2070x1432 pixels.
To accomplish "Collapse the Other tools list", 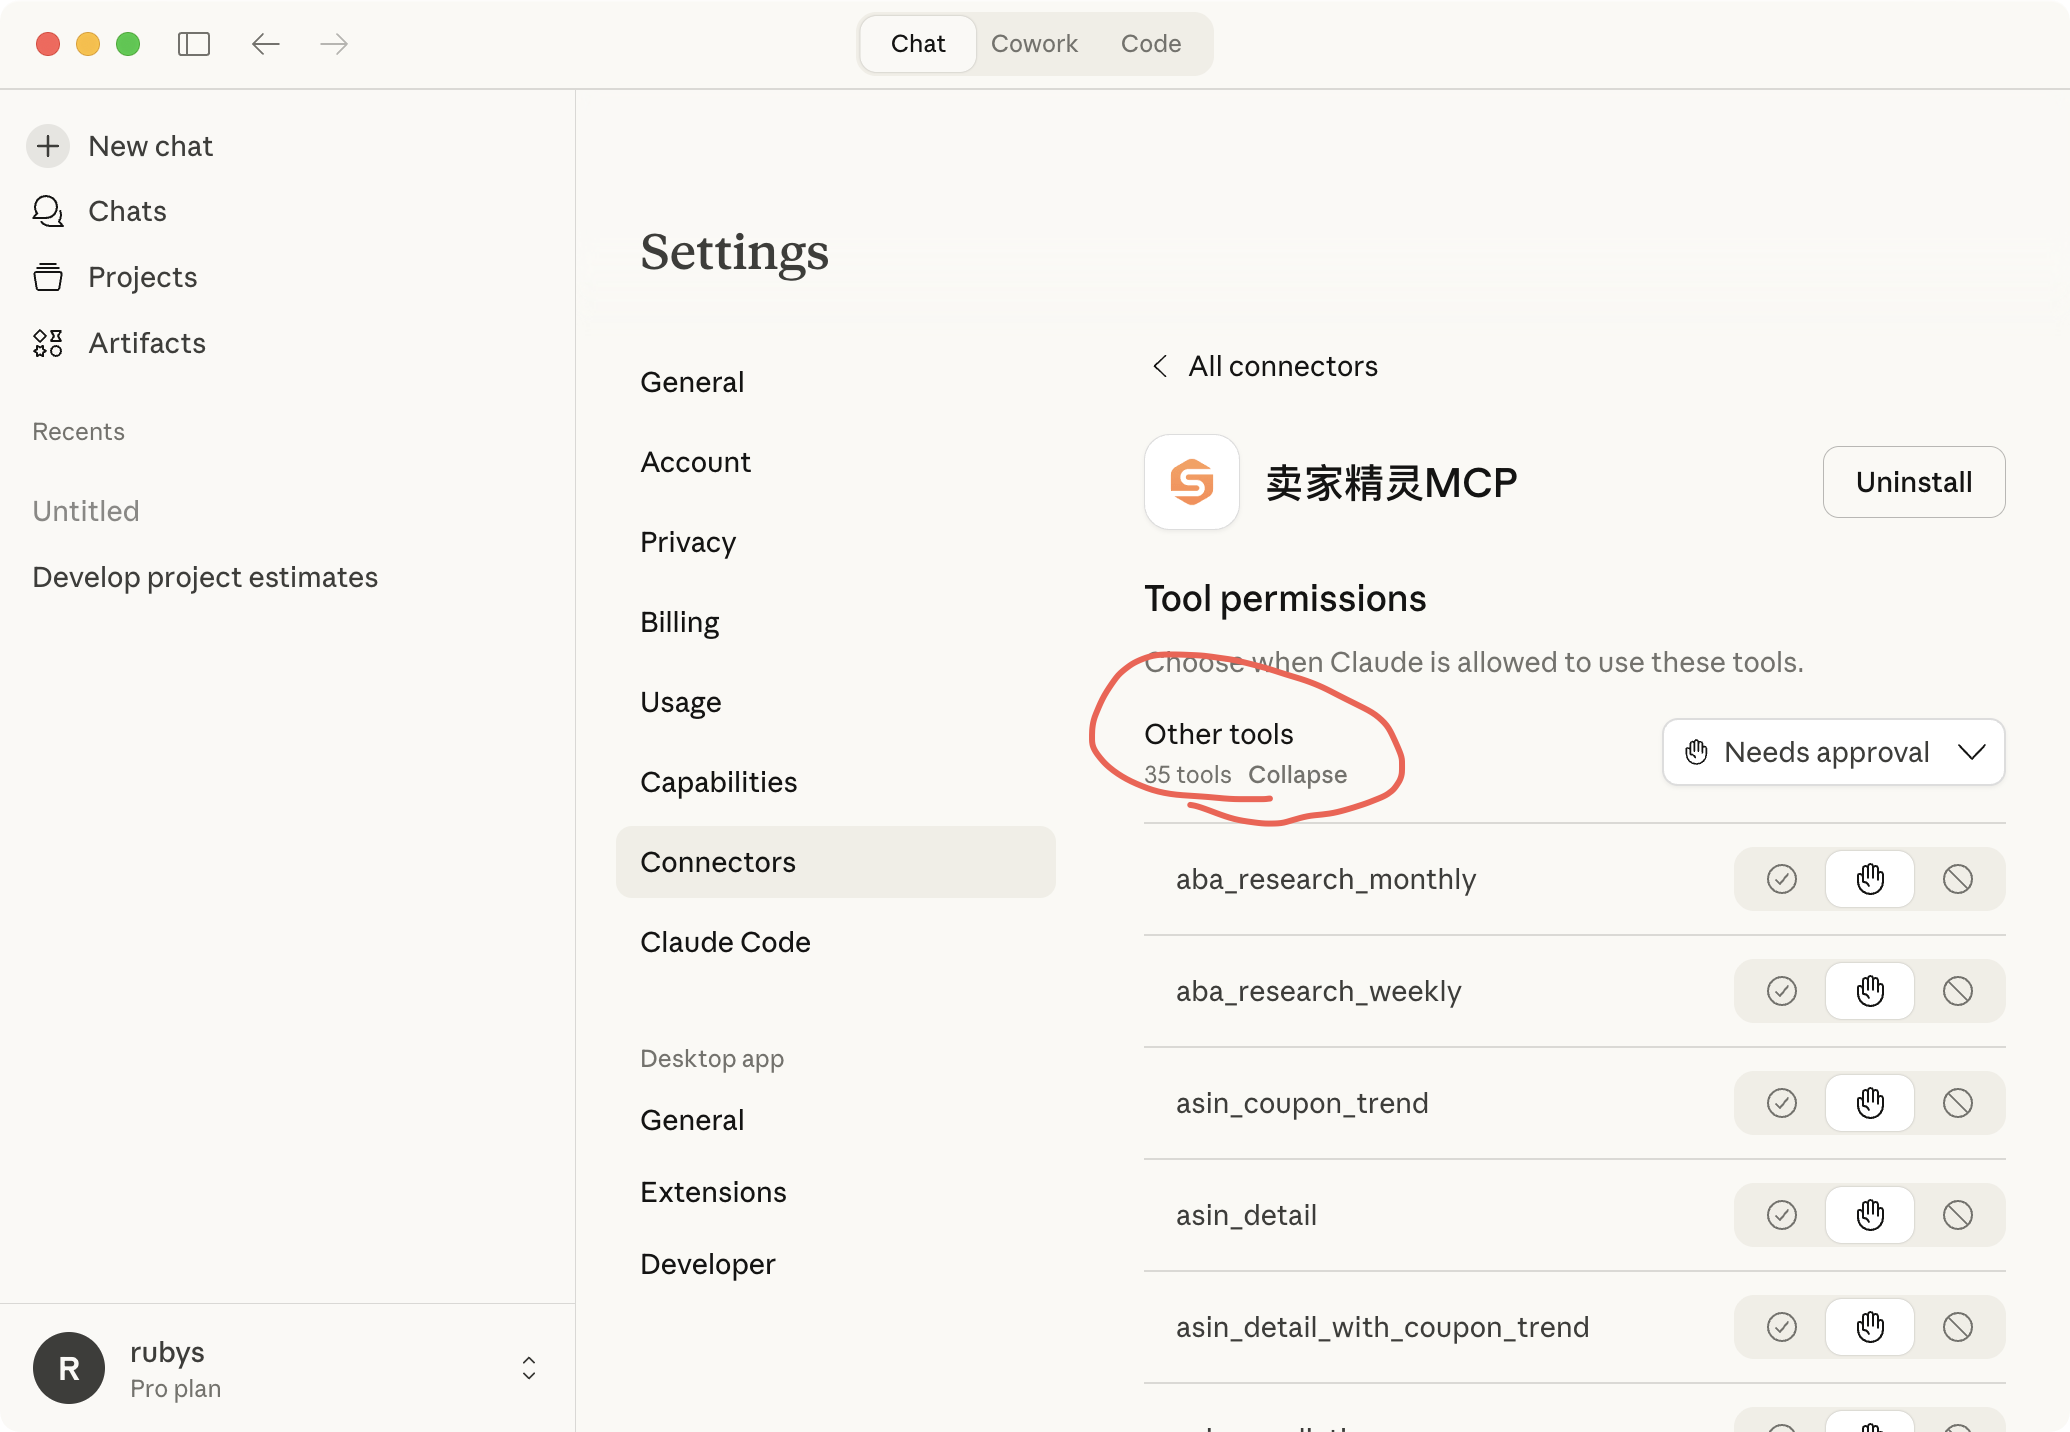I will click(x=1297, y=775).
